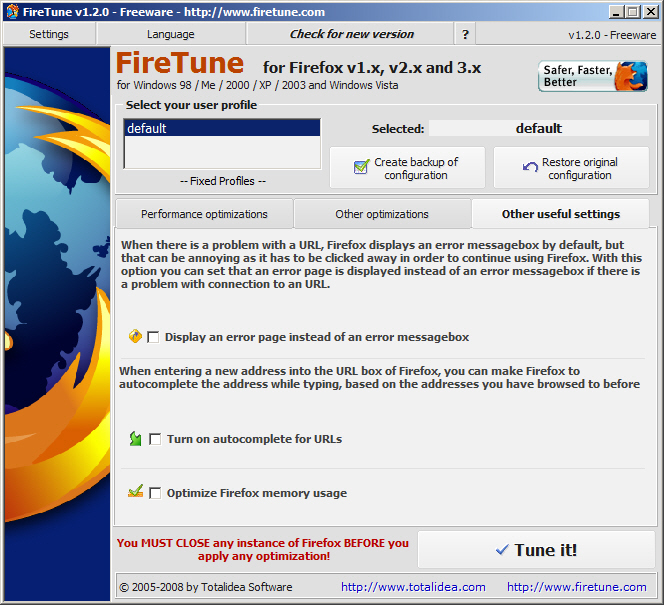Enable Display an error page instead of messagebox
The image size is (664, 605).
pos(153,337)
